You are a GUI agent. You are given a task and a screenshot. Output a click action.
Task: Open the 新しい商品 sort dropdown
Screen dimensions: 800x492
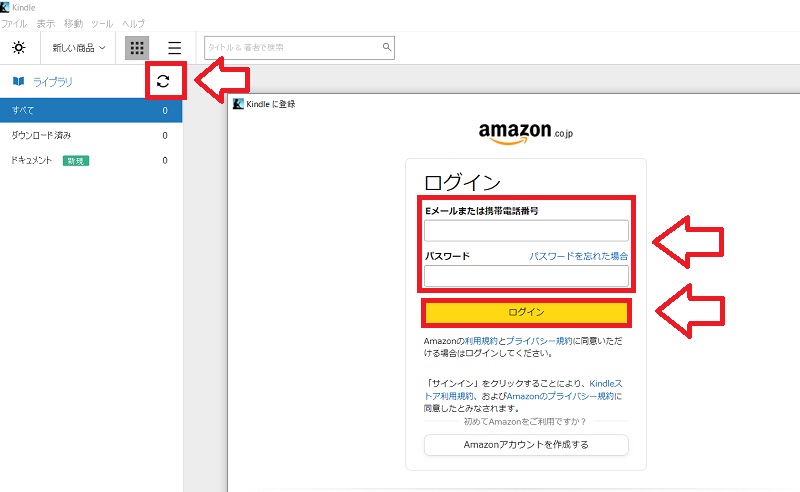coord(79,48)
